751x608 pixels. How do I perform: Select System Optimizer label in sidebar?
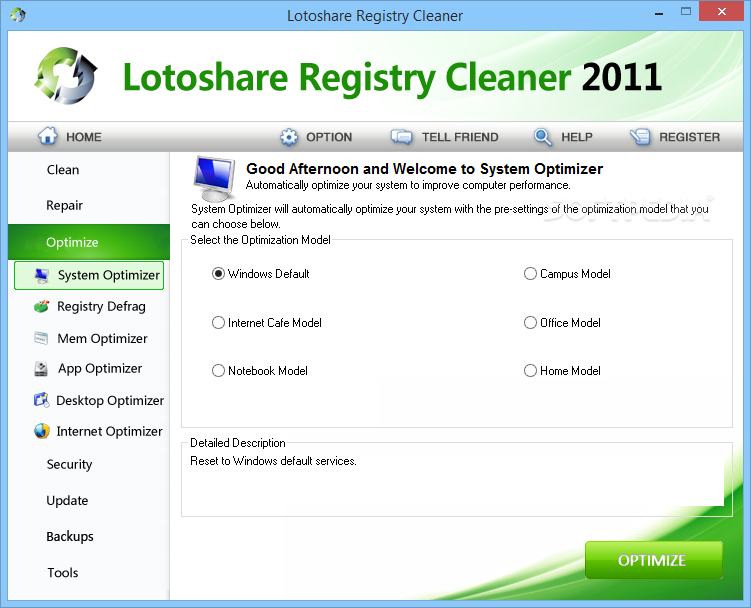(109, 275)
